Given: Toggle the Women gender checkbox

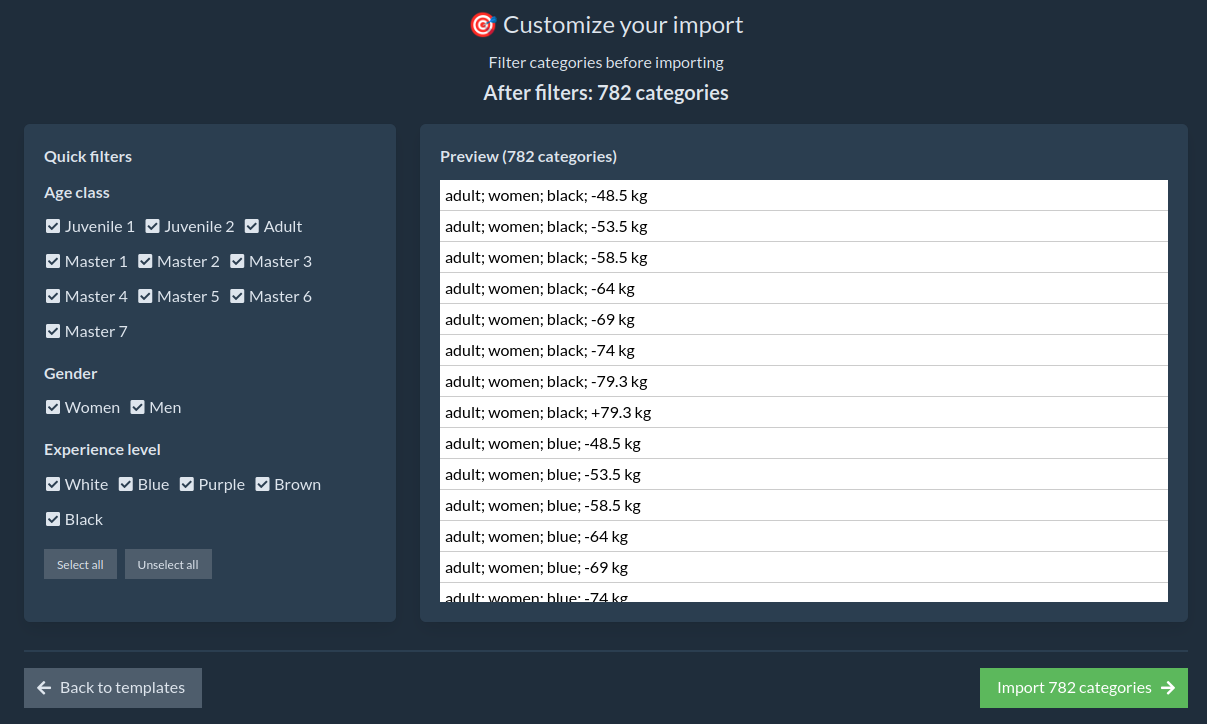Looking at the screenshot, I should (53, 408).
